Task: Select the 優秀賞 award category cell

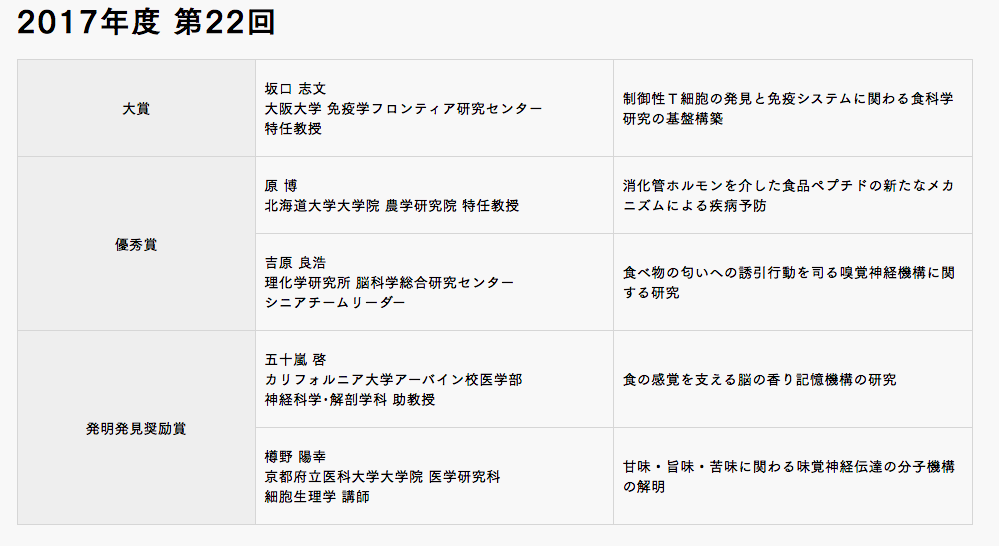Action: point(136,244)
